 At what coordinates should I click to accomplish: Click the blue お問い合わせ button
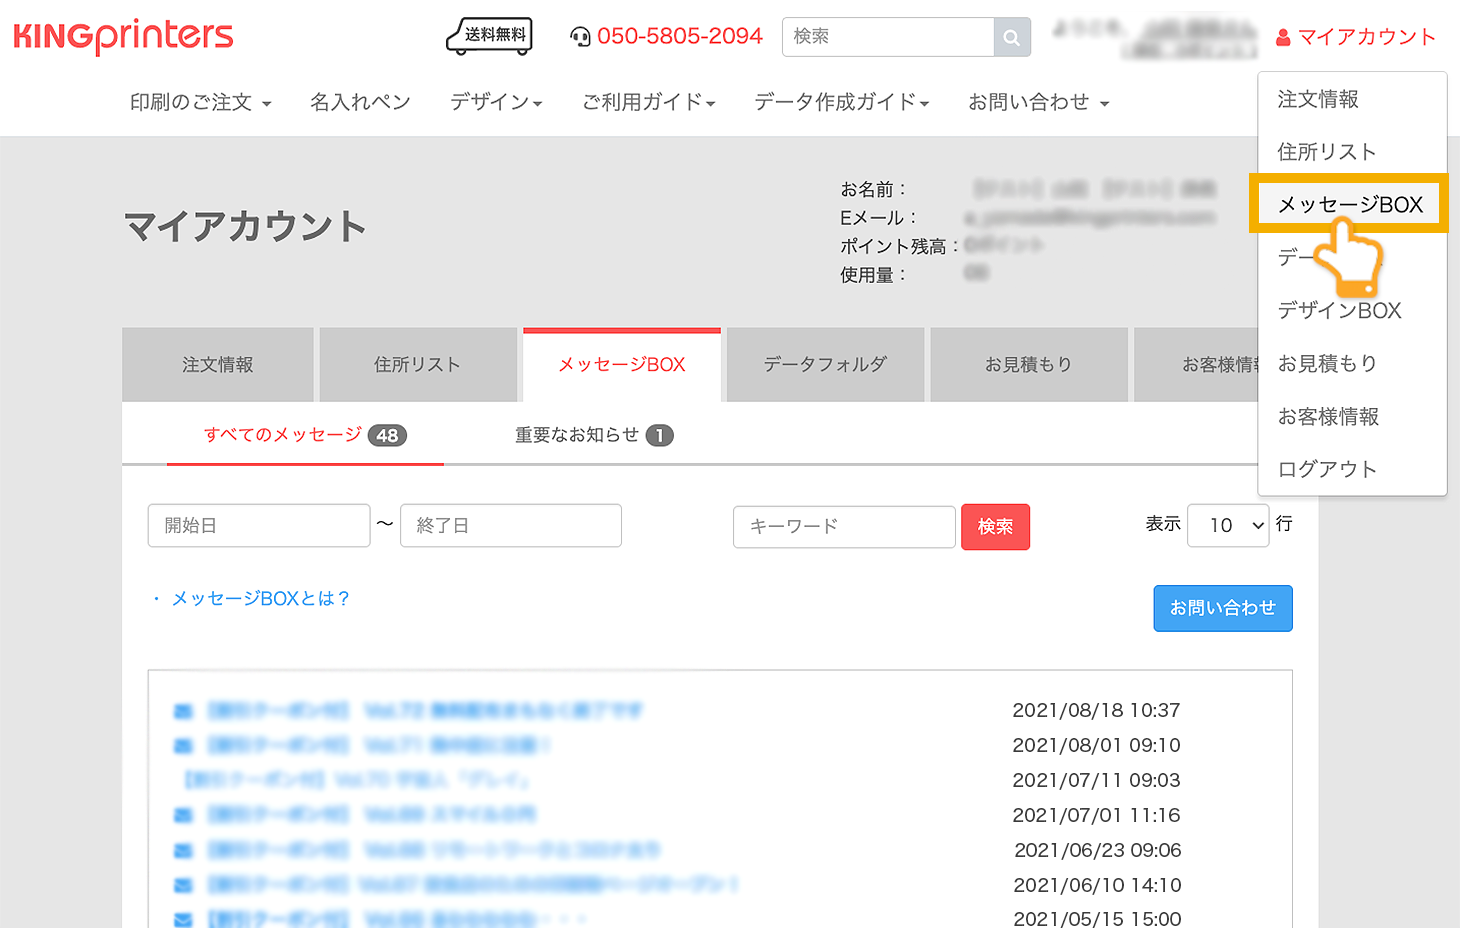point(1222,608)
